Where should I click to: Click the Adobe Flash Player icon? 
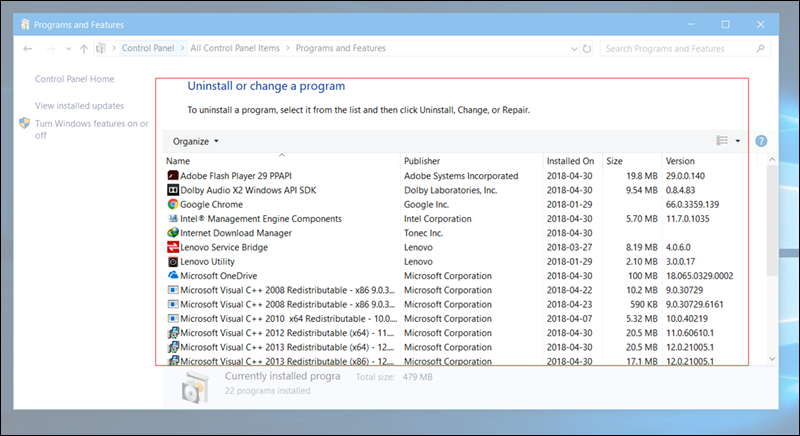pos(172,175)
